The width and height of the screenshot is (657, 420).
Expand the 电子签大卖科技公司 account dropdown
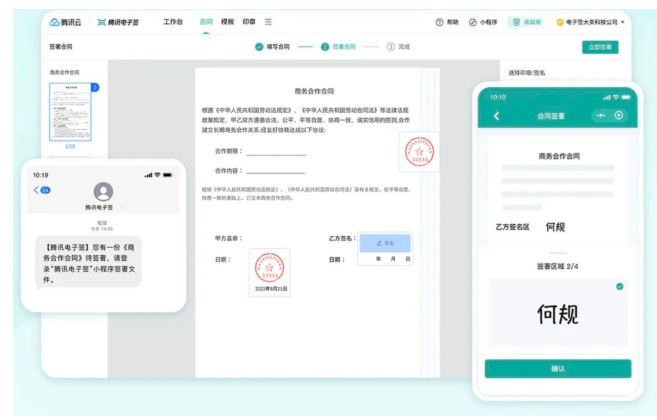(x=590, y=22)
